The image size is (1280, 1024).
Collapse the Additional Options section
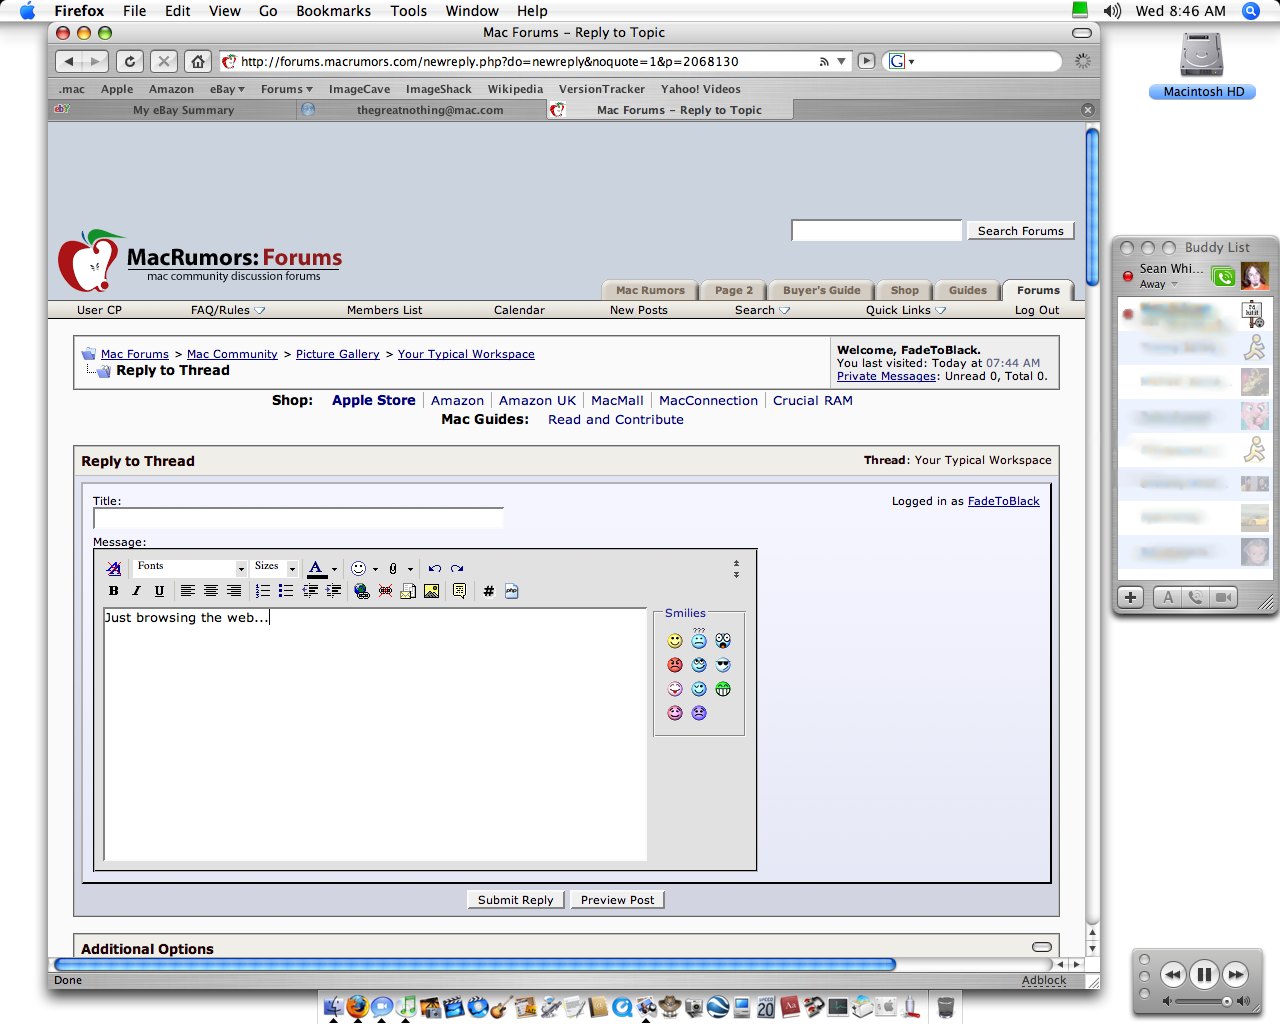(1042, 947)
